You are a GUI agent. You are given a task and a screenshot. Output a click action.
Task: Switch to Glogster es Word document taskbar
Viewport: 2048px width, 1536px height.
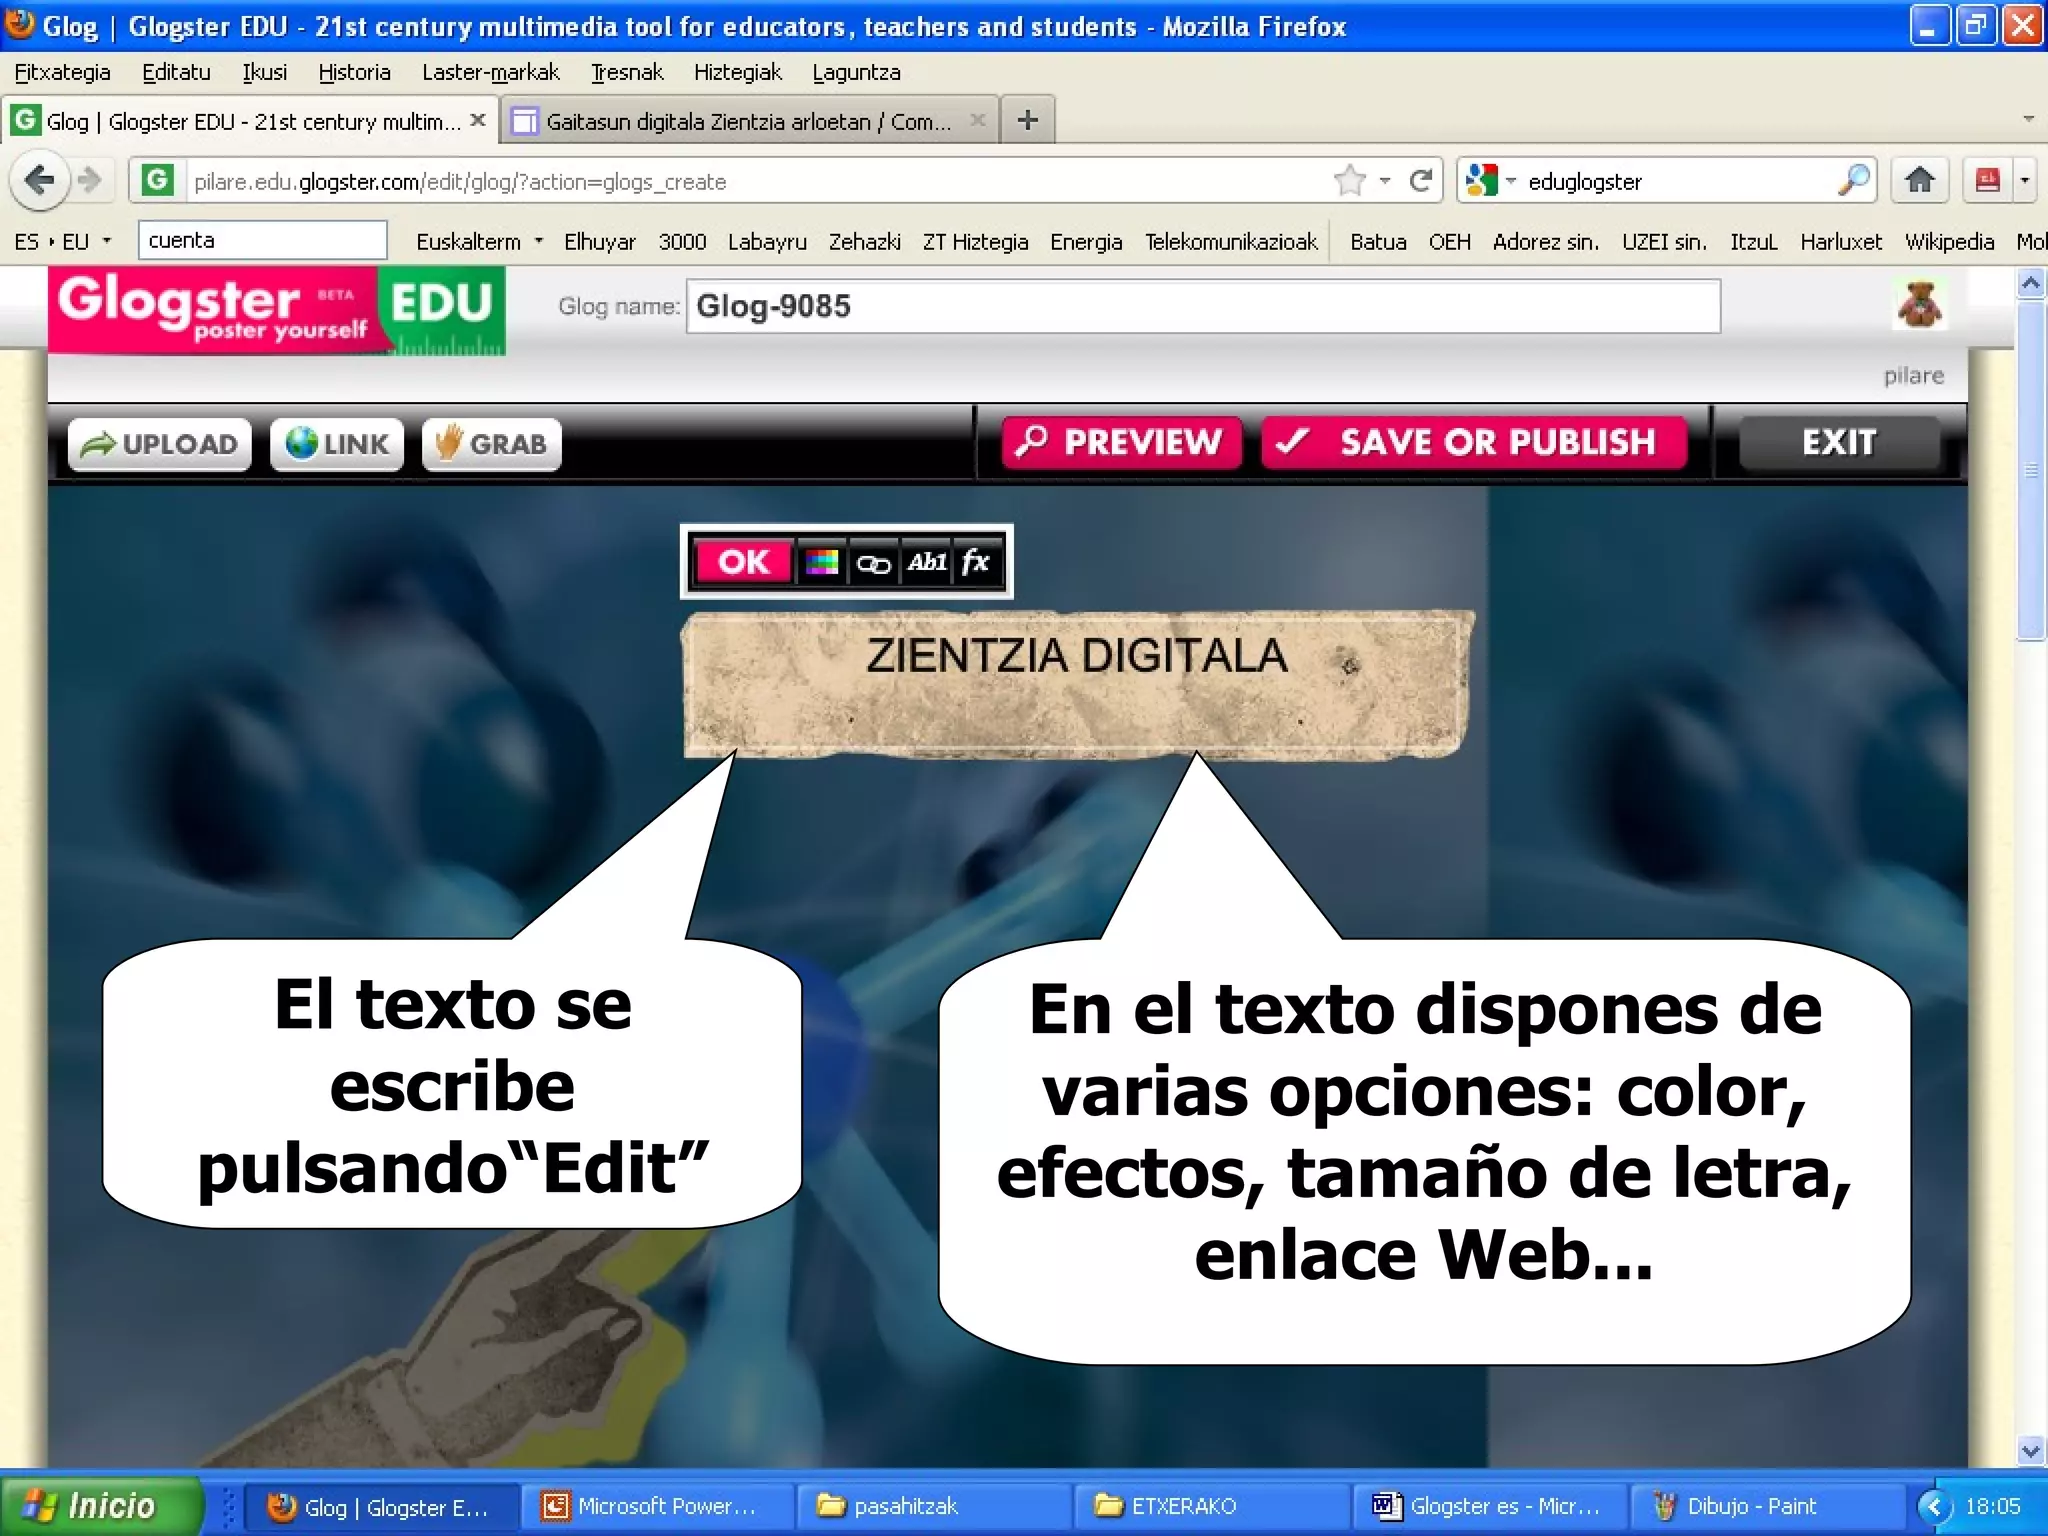(x=1488, y=1505)
